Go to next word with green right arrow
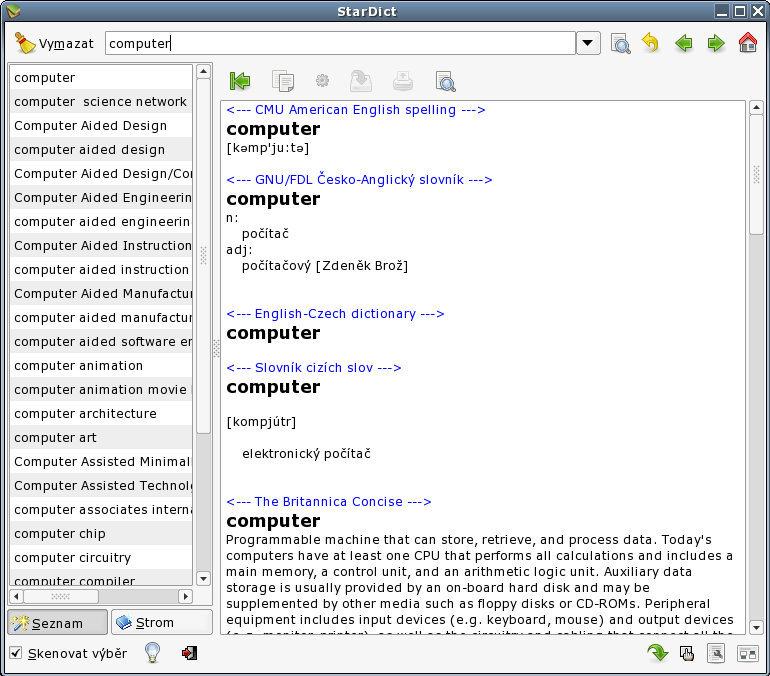 click(716, 43)
